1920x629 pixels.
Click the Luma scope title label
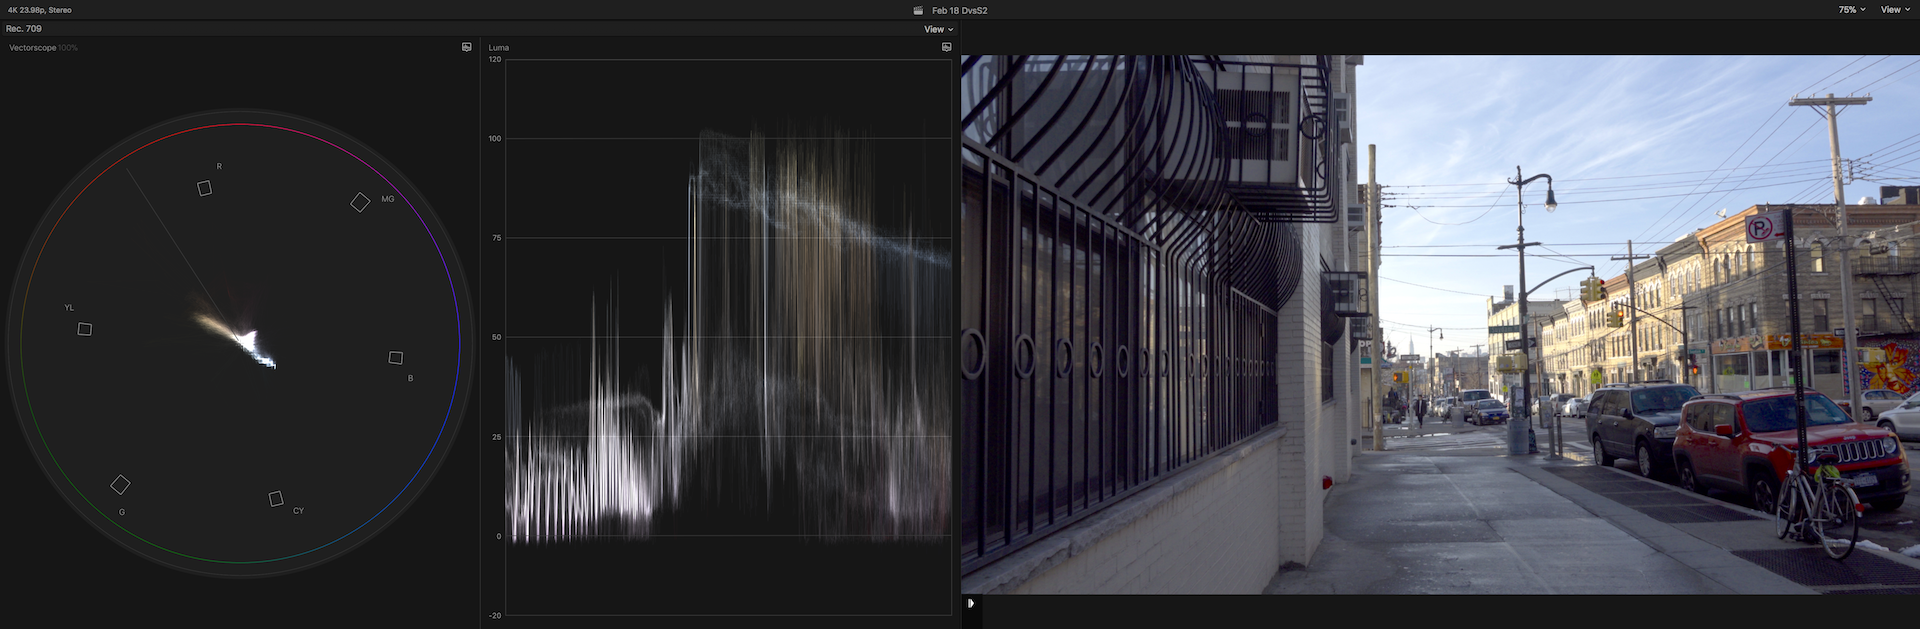[498, 48]
